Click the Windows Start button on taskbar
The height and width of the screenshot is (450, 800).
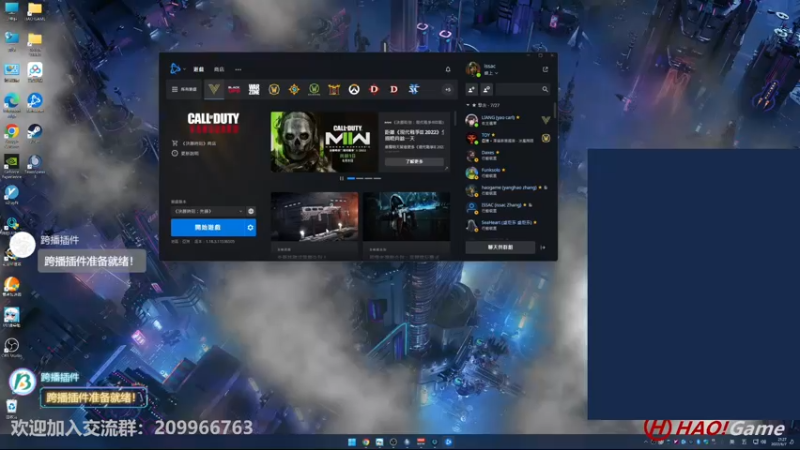[352, 442]
